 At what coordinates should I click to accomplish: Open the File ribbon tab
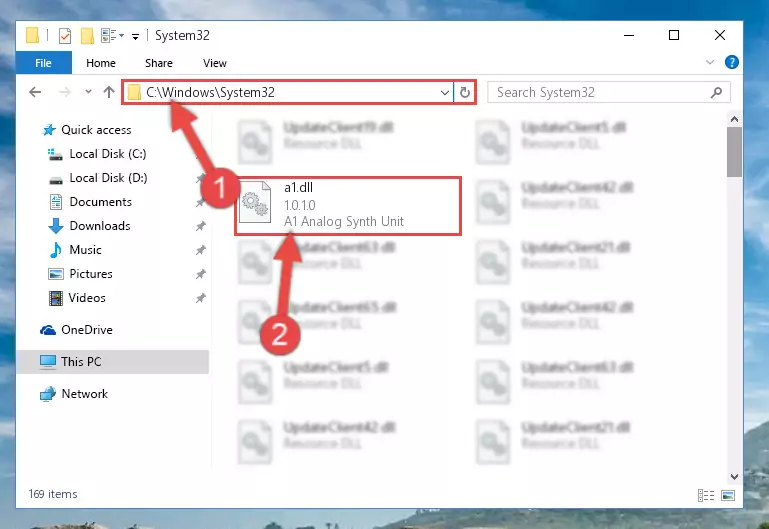43,63
